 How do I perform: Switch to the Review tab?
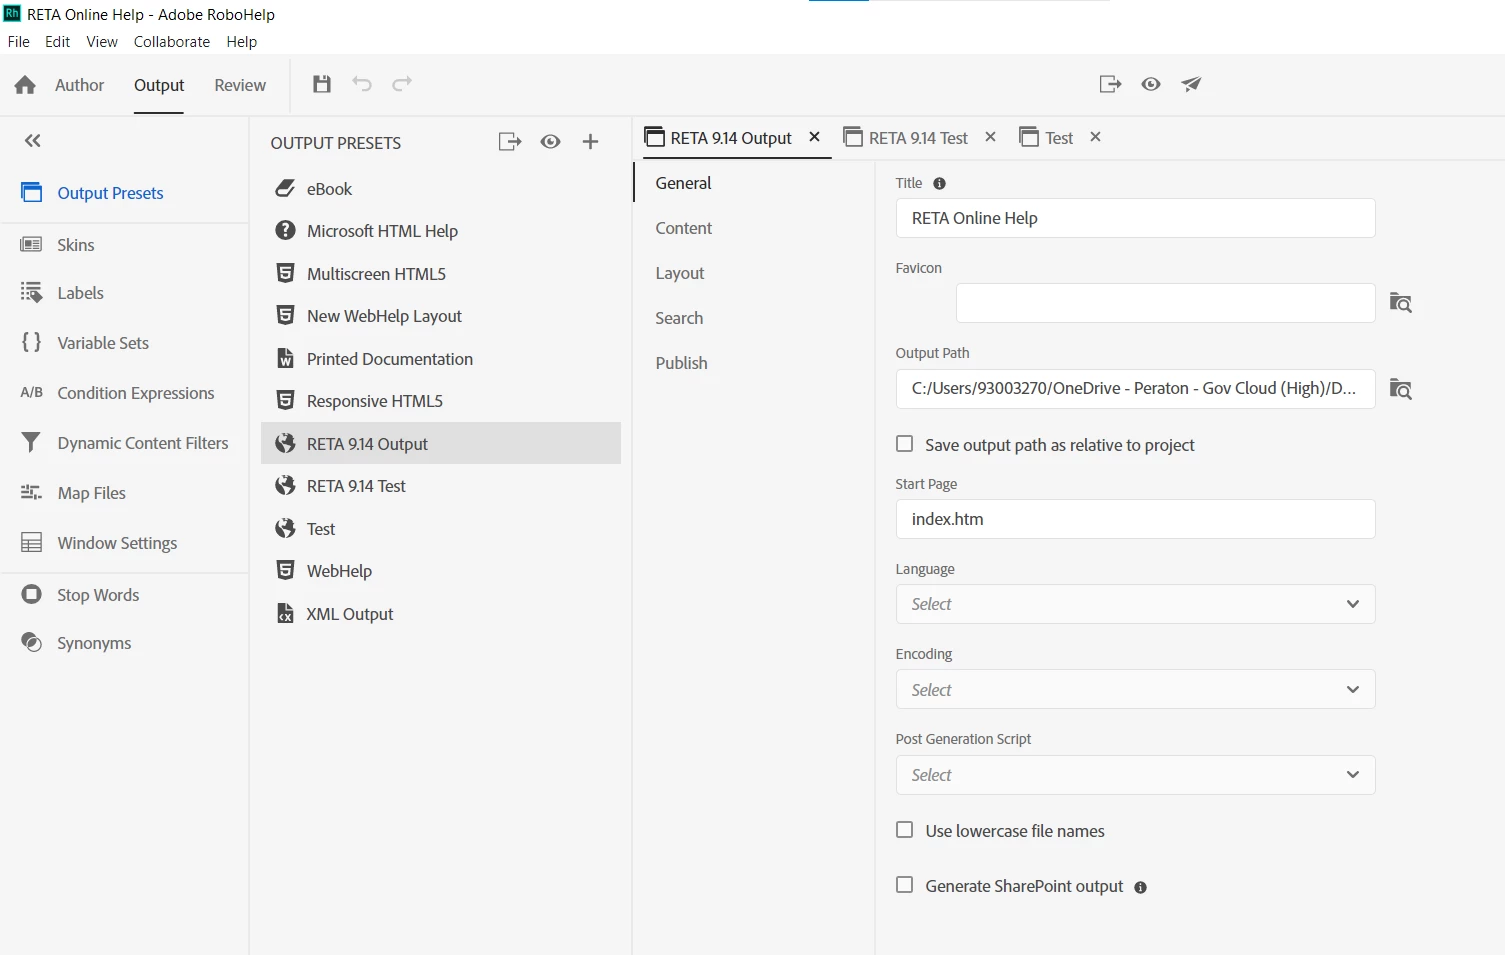(x=240, y=85)
